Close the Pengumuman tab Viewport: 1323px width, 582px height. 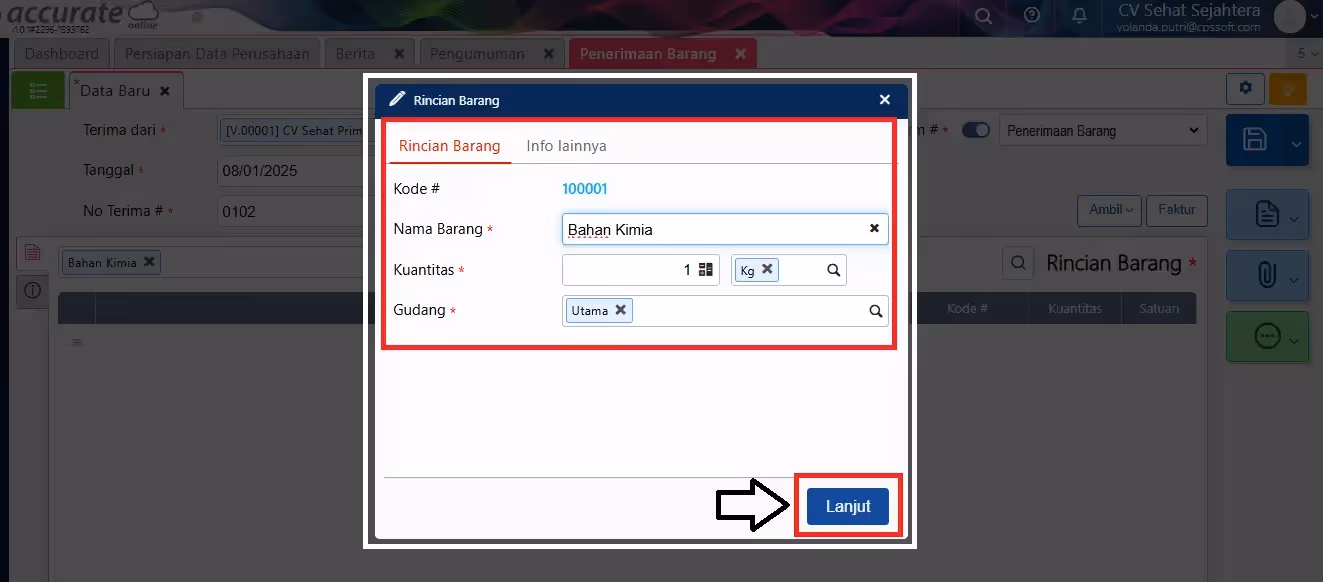coord(548,54)
